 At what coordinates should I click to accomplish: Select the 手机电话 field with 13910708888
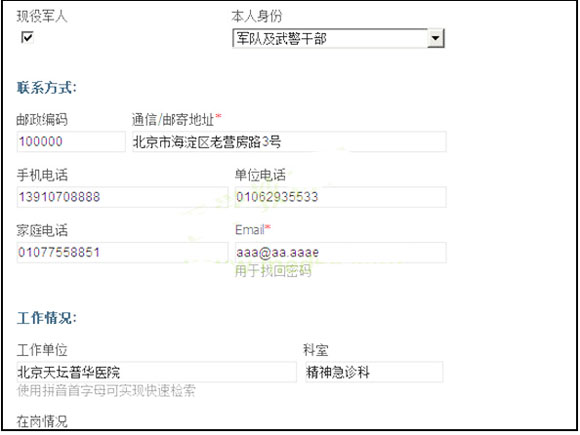tap(122, 197)
